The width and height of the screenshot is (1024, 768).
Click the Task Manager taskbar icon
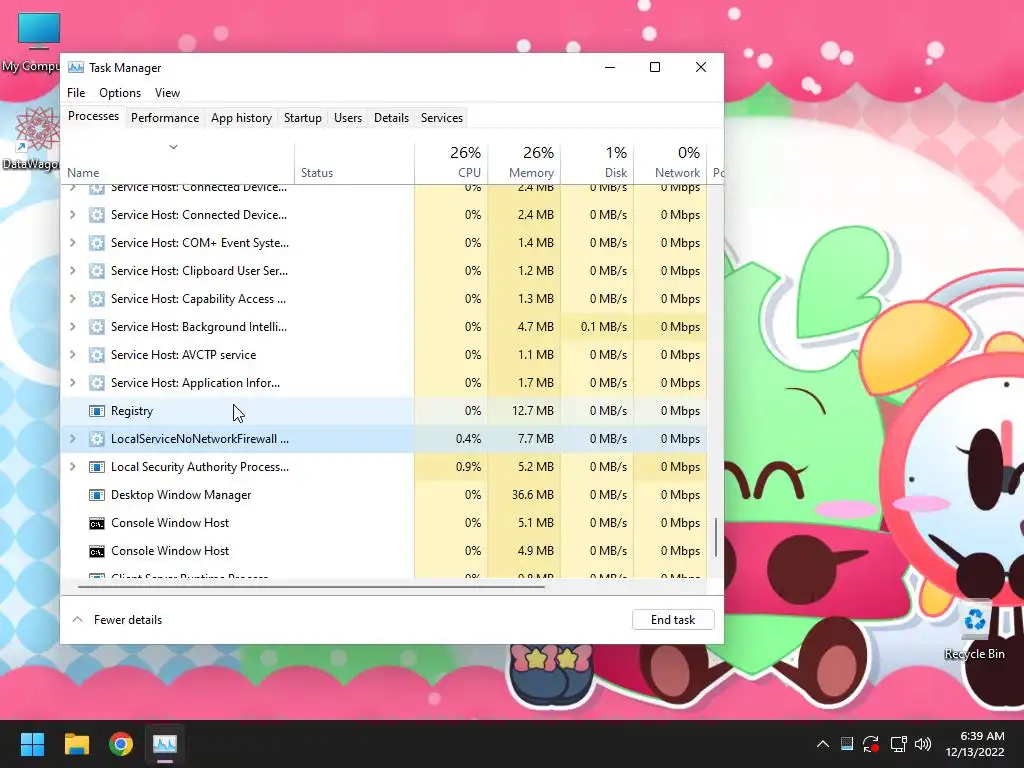[x=165, y=744]
